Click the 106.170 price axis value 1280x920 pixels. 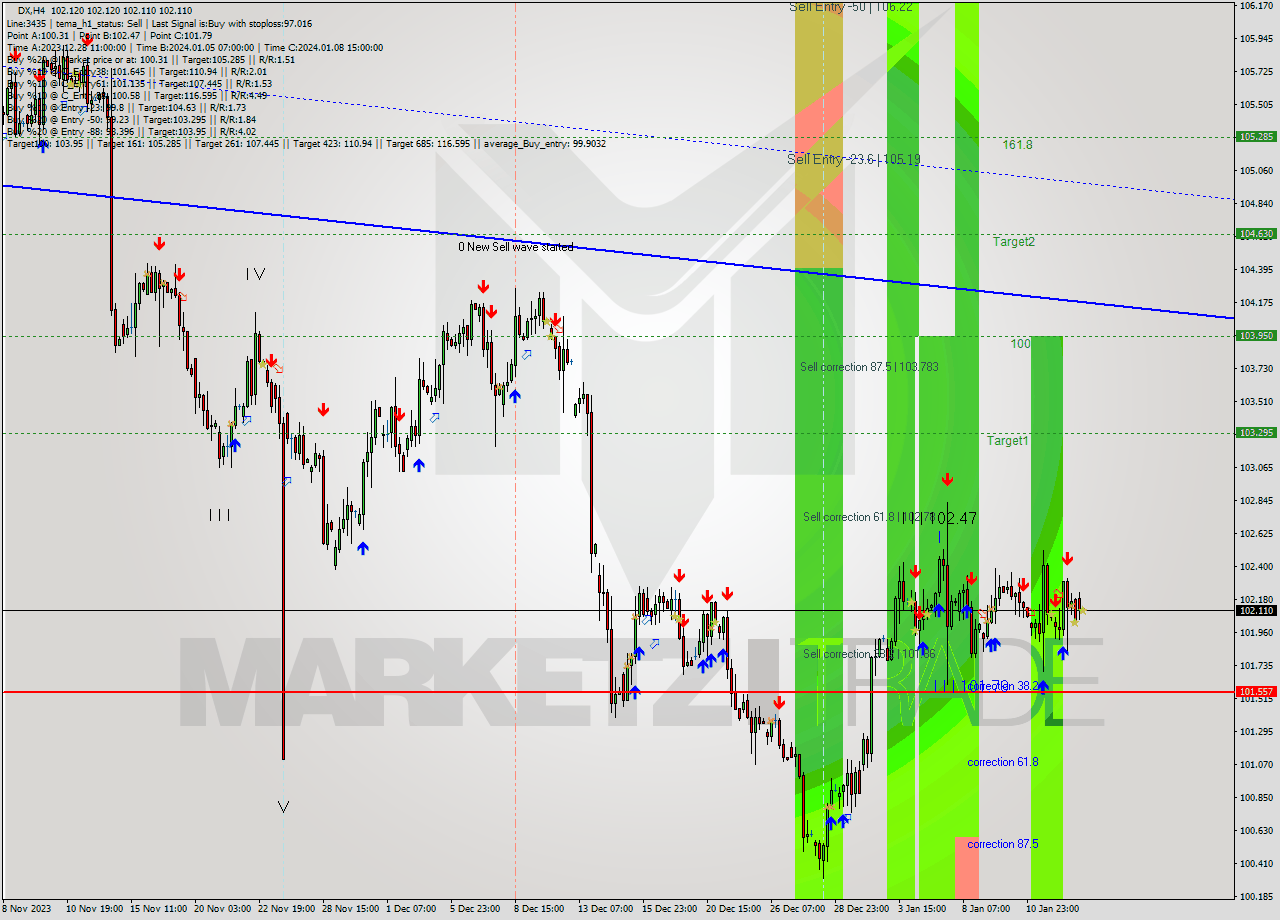(1256, 6)
